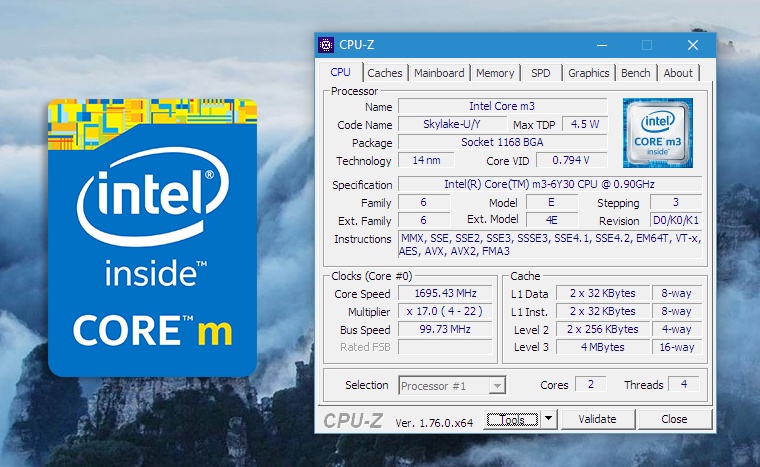Screen dimensions: 760x467
Task: Click the Package value Socket 1168 BGA
Action: point(502,142)
